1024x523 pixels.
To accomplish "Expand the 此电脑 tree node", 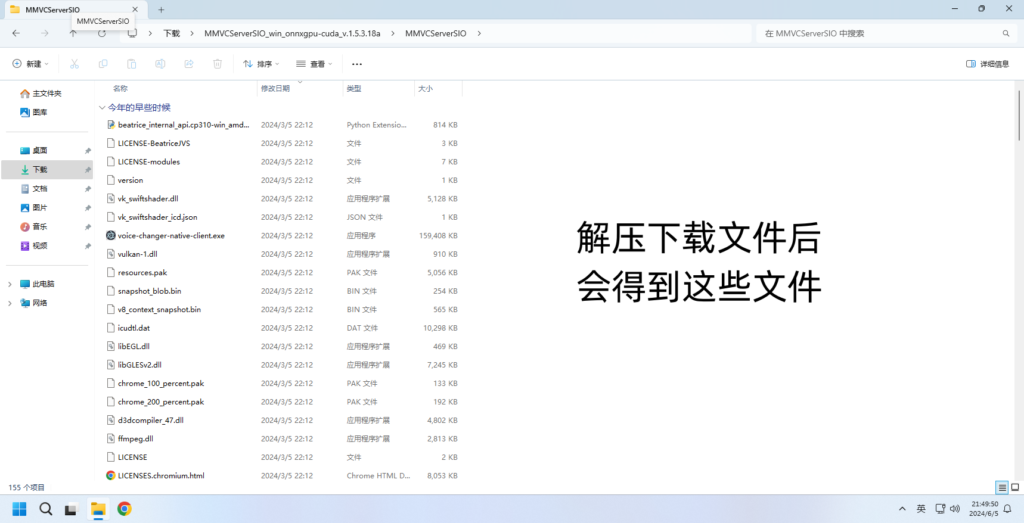I will pyautogui.click(x=10, y=284).
